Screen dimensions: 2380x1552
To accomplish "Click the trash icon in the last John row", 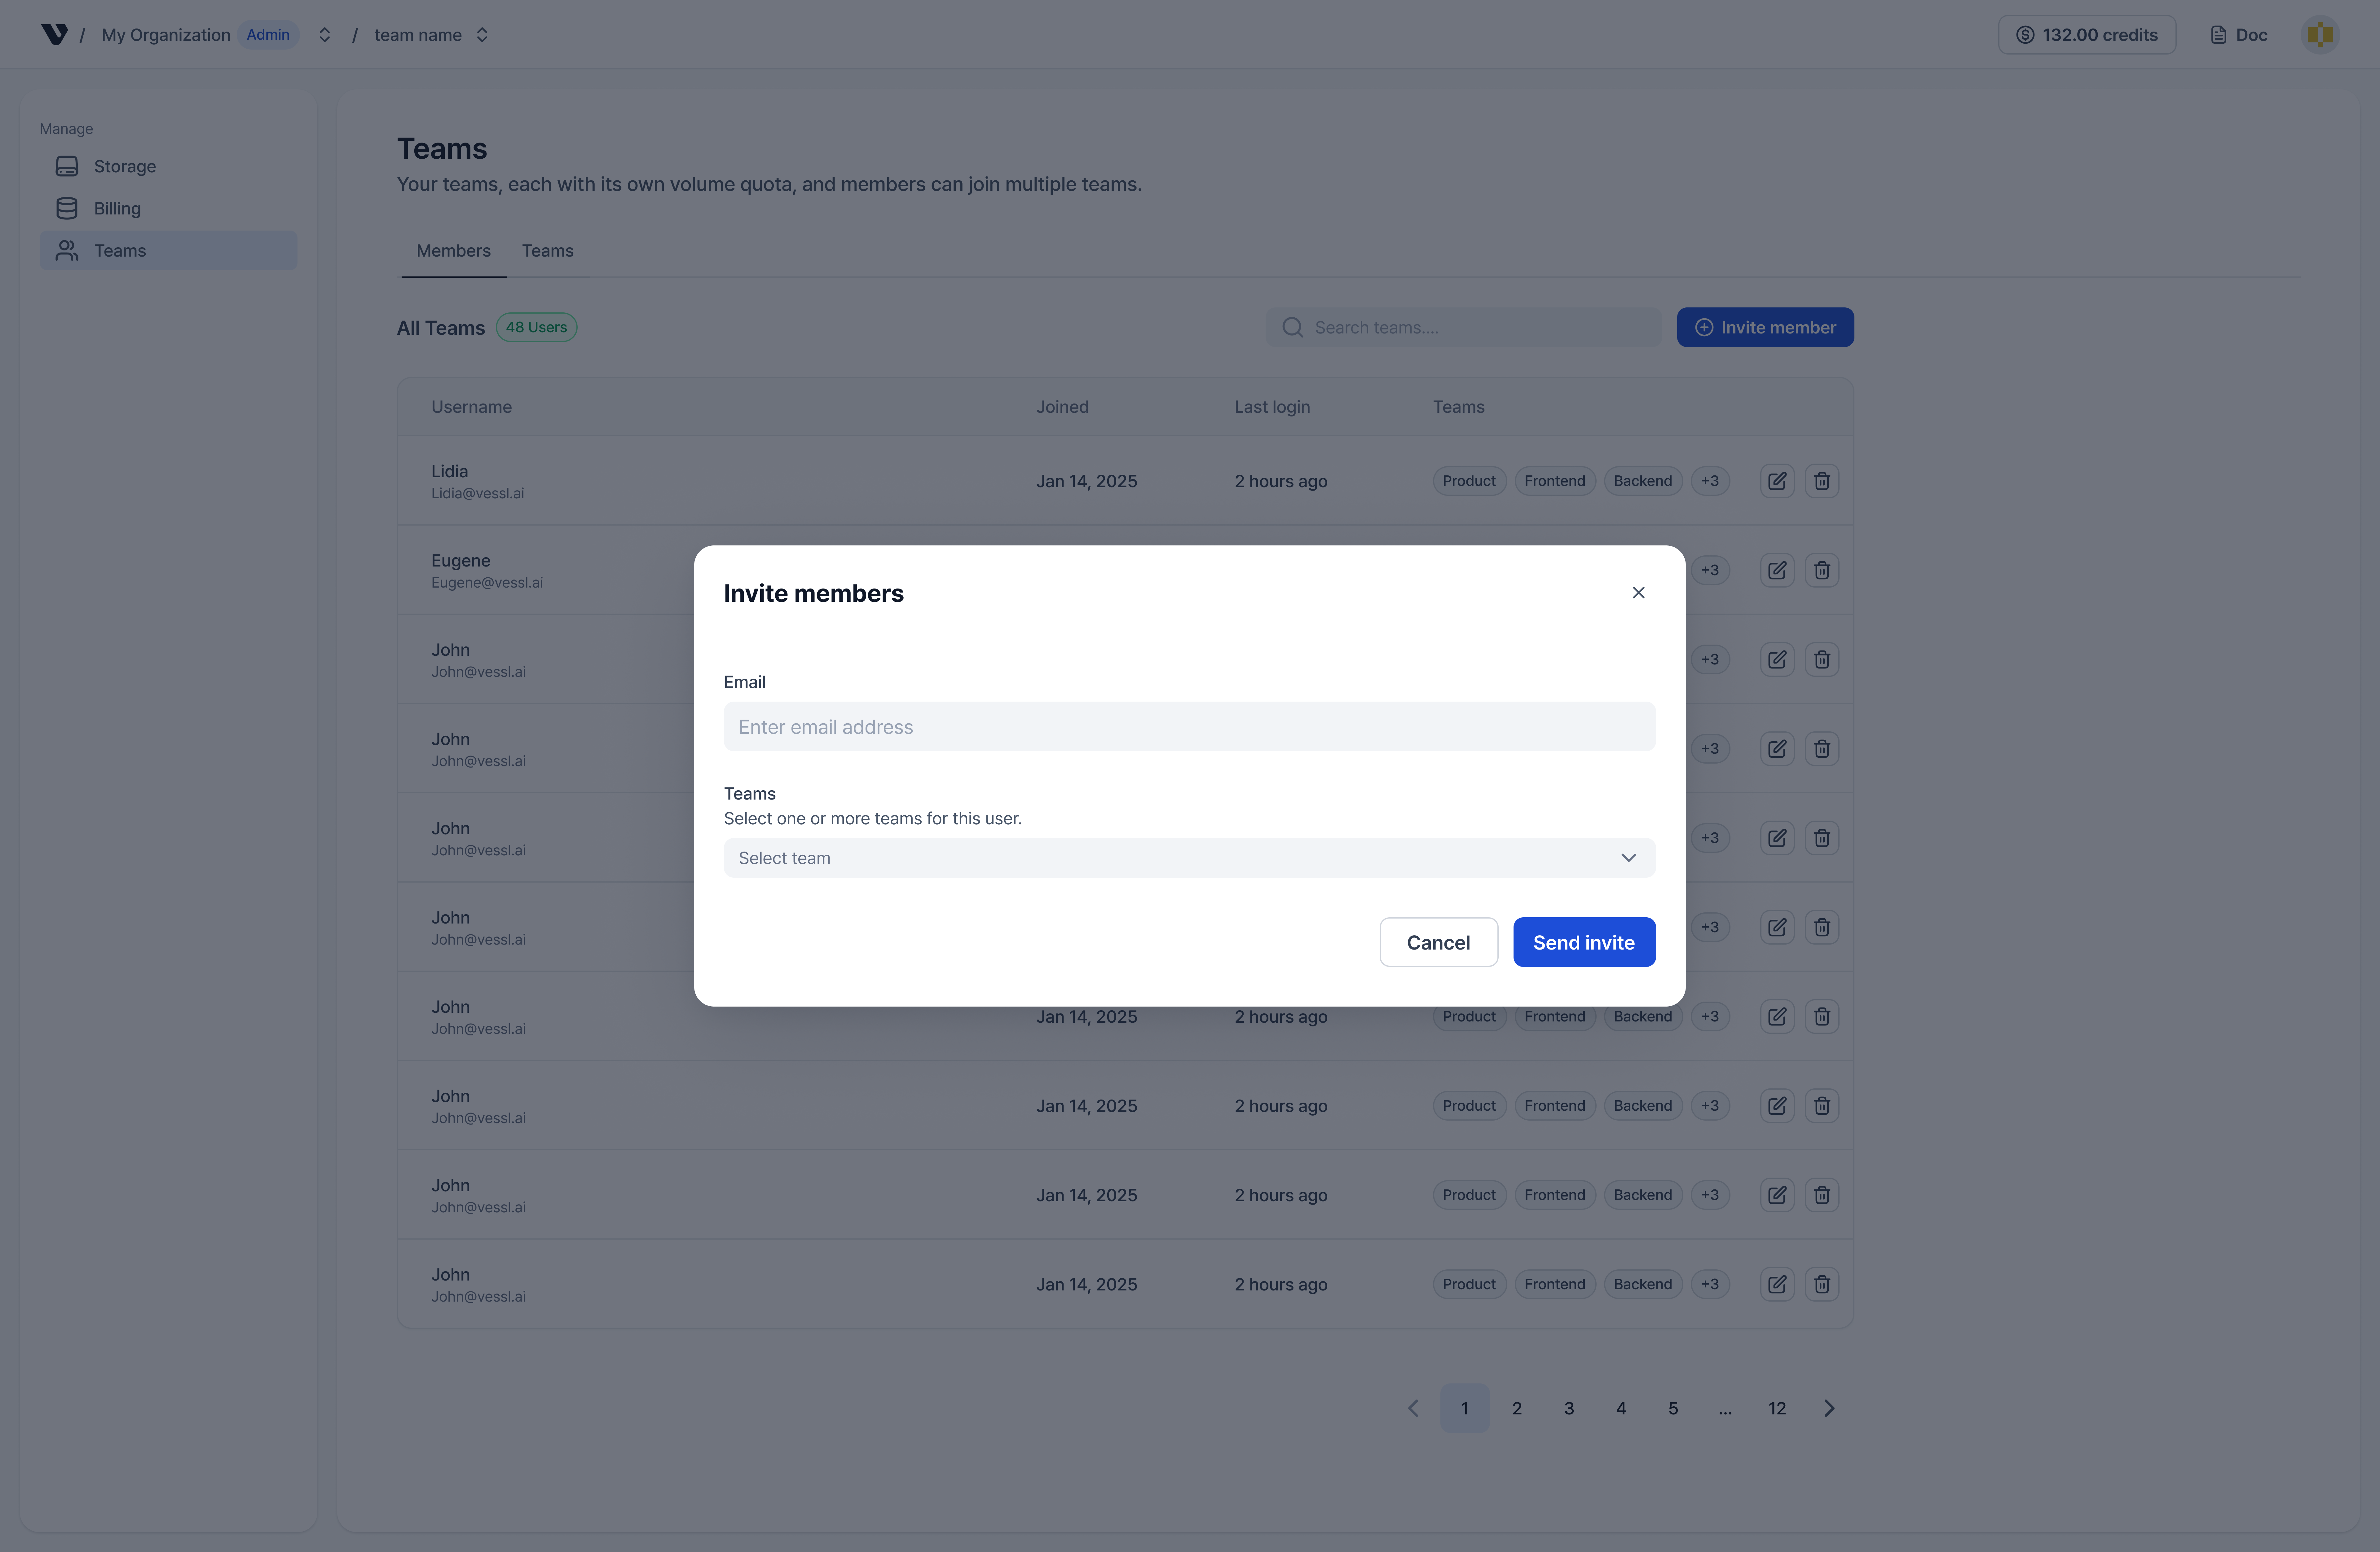I will (1822, 1284).
